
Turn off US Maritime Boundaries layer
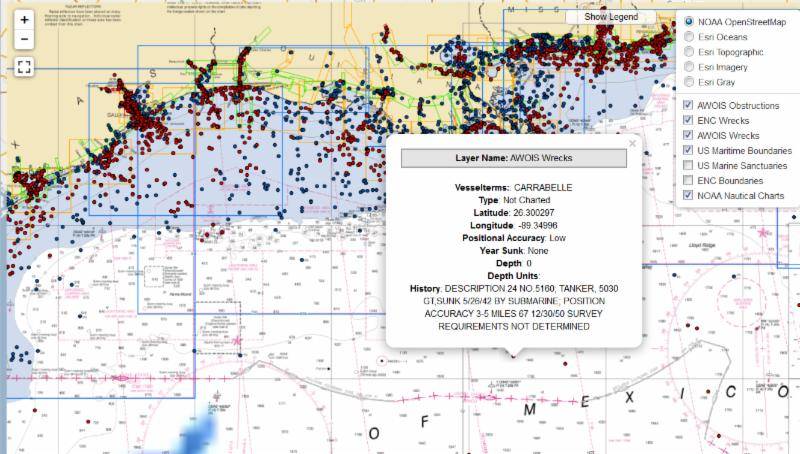click(x=688, y=150)
